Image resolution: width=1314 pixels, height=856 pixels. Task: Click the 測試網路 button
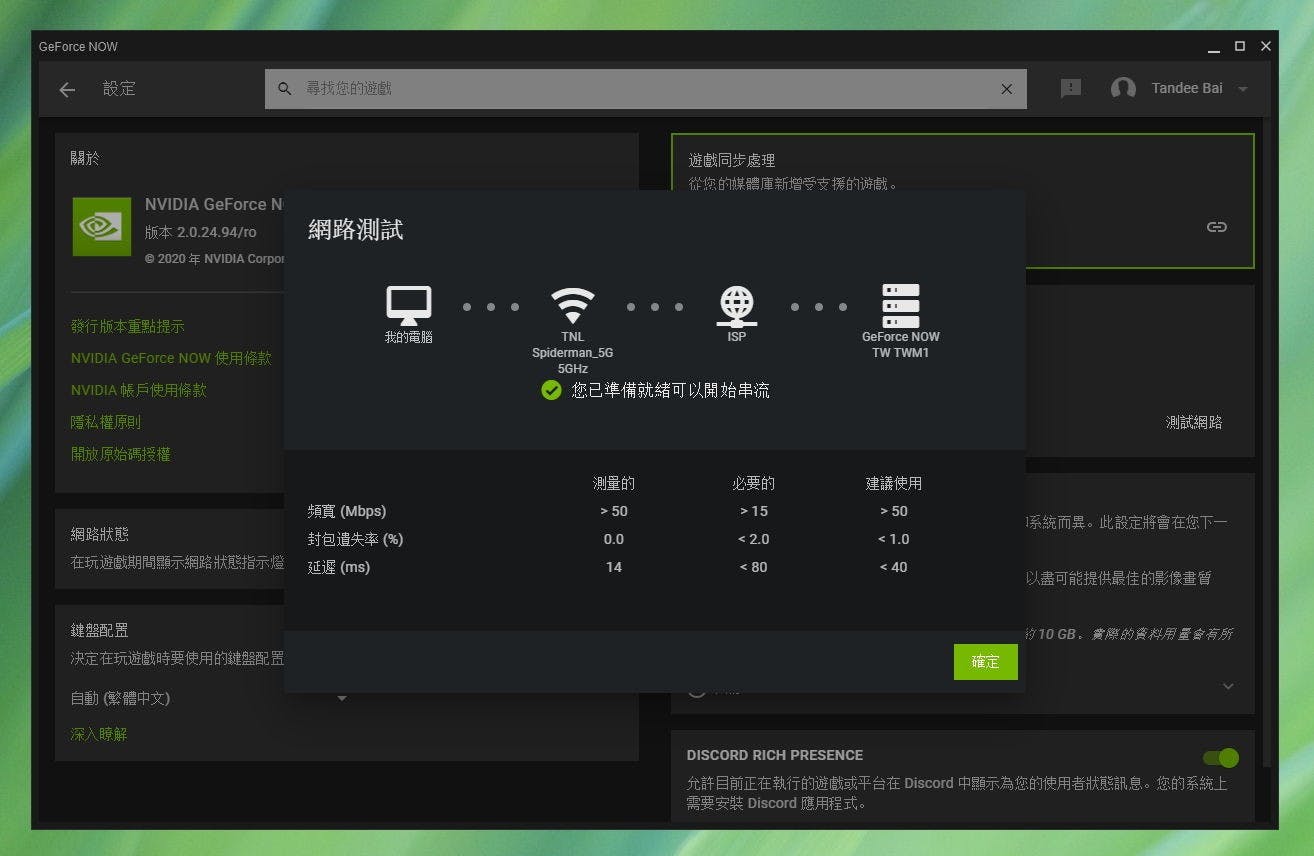1194,422
